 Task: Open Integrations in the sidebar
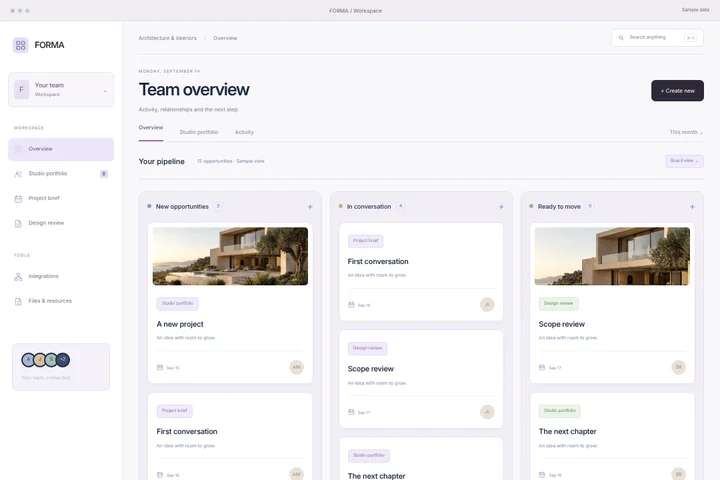[61, 277]
